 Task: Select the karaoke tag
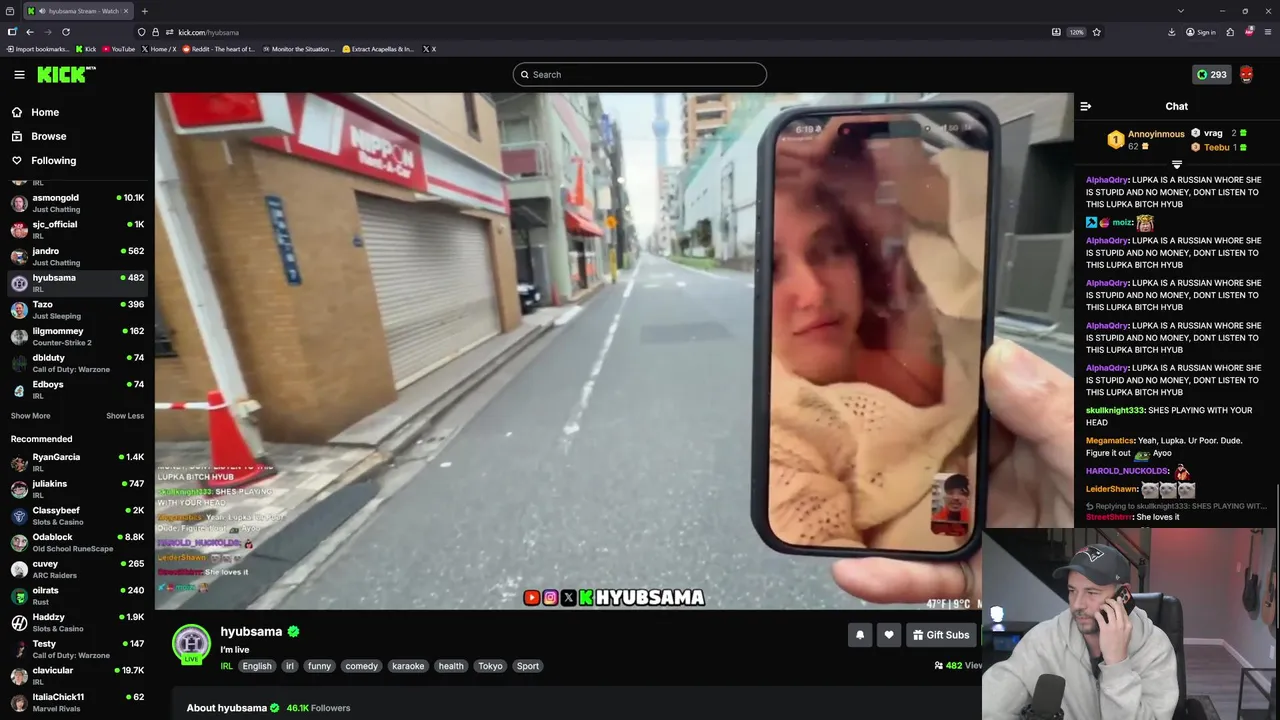click(x=407, y=666)
